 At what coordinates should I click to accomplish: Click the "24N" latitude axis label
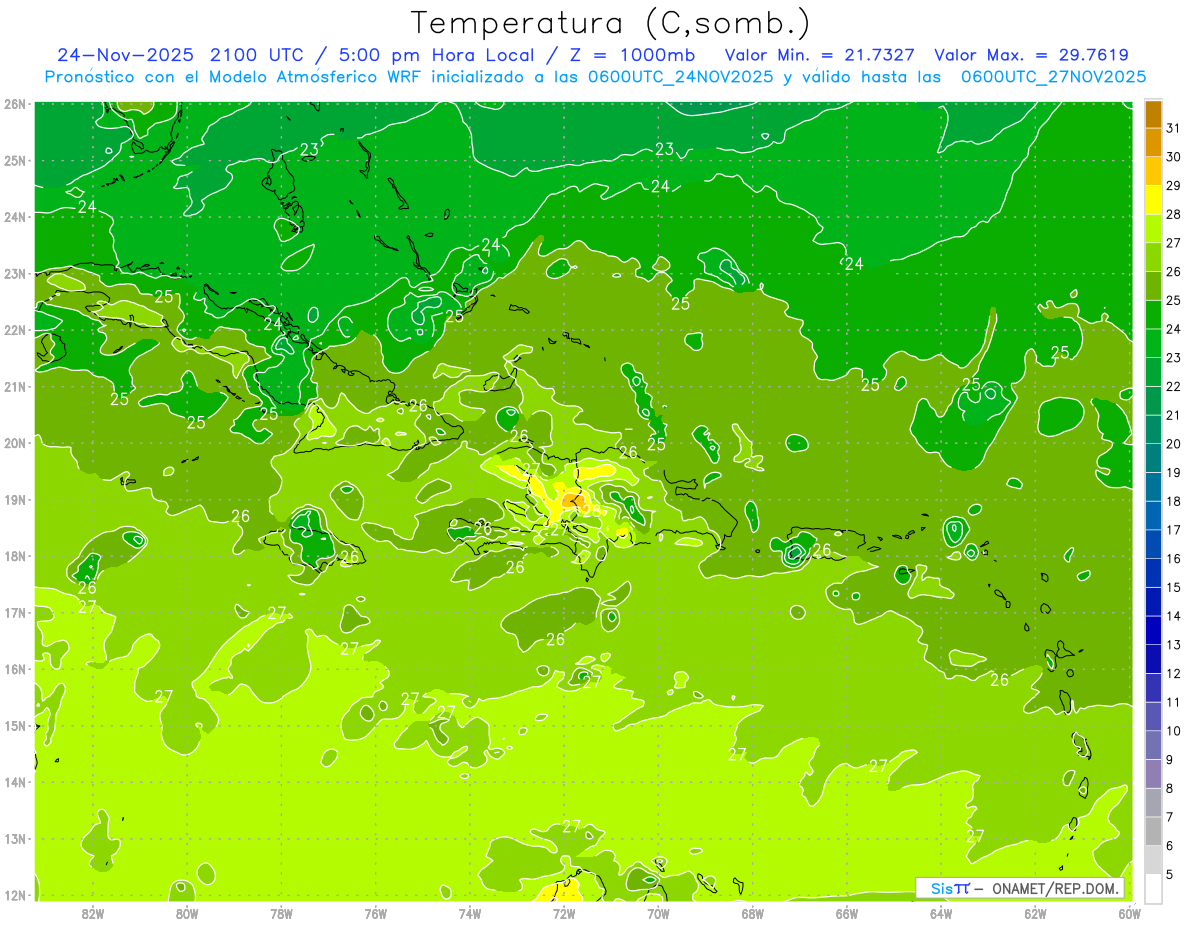pos(15,217)
